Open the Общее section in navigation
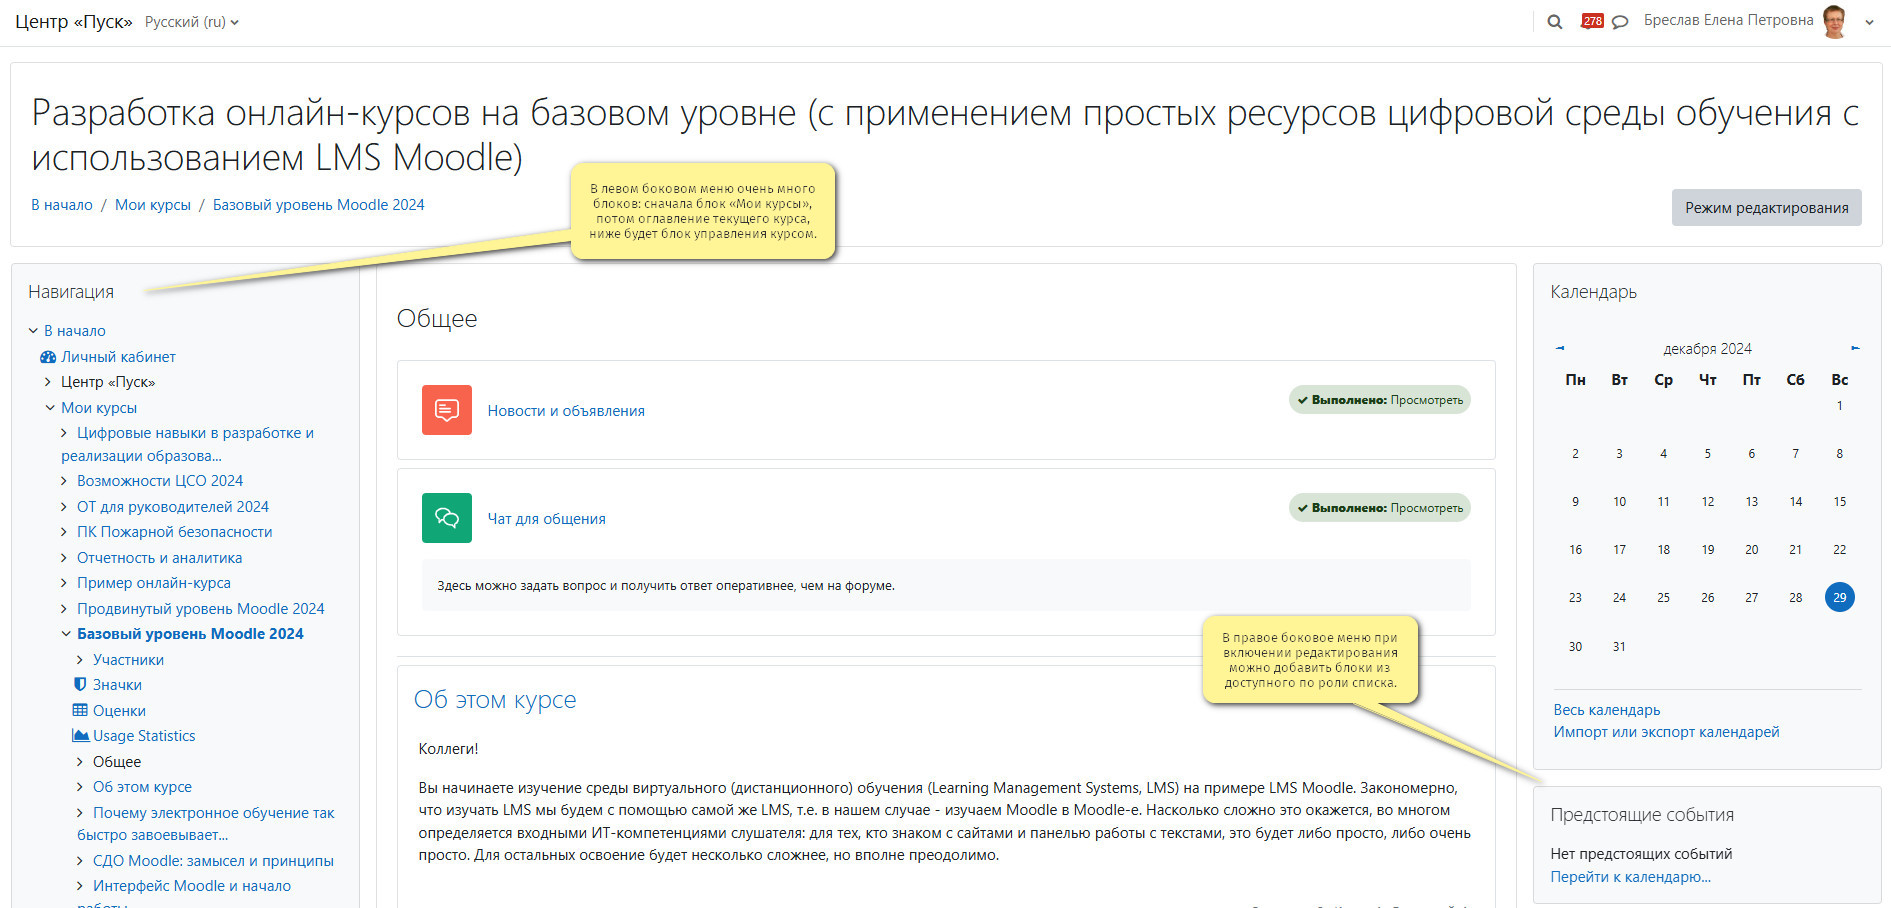The image size is (1891, 908). tap(117, 762)
